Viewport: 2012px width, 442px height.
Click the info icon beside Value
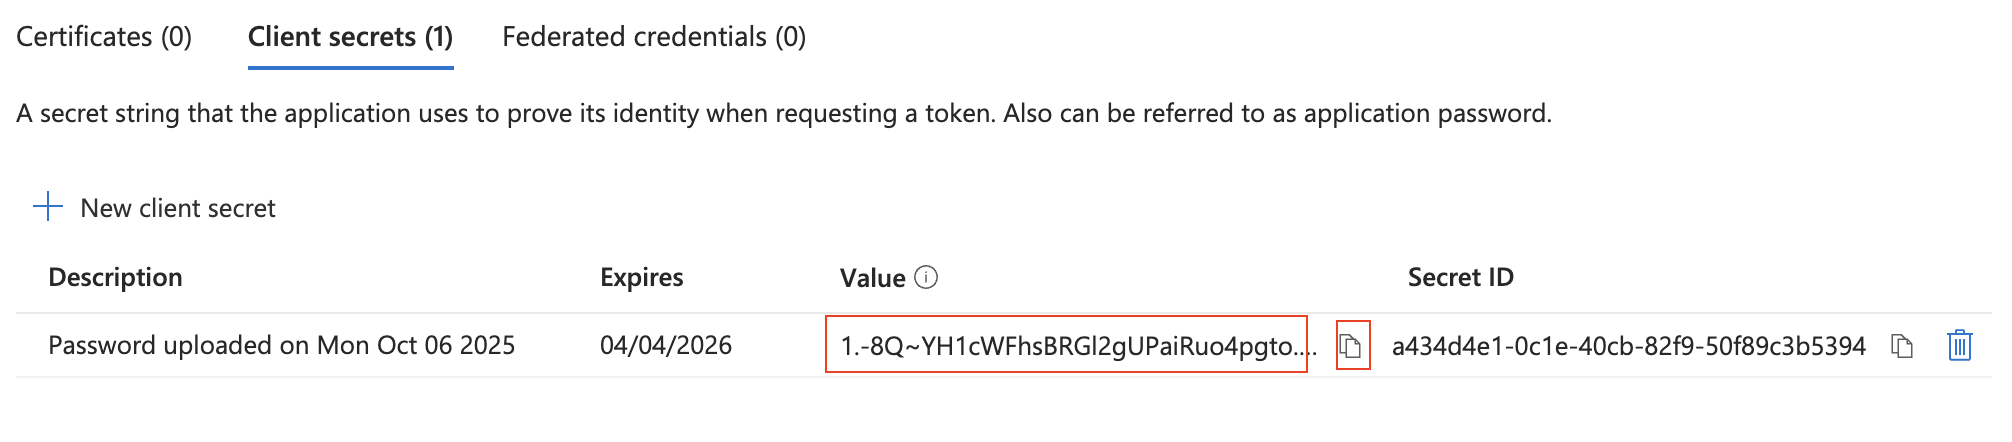(x=927, y=277)
